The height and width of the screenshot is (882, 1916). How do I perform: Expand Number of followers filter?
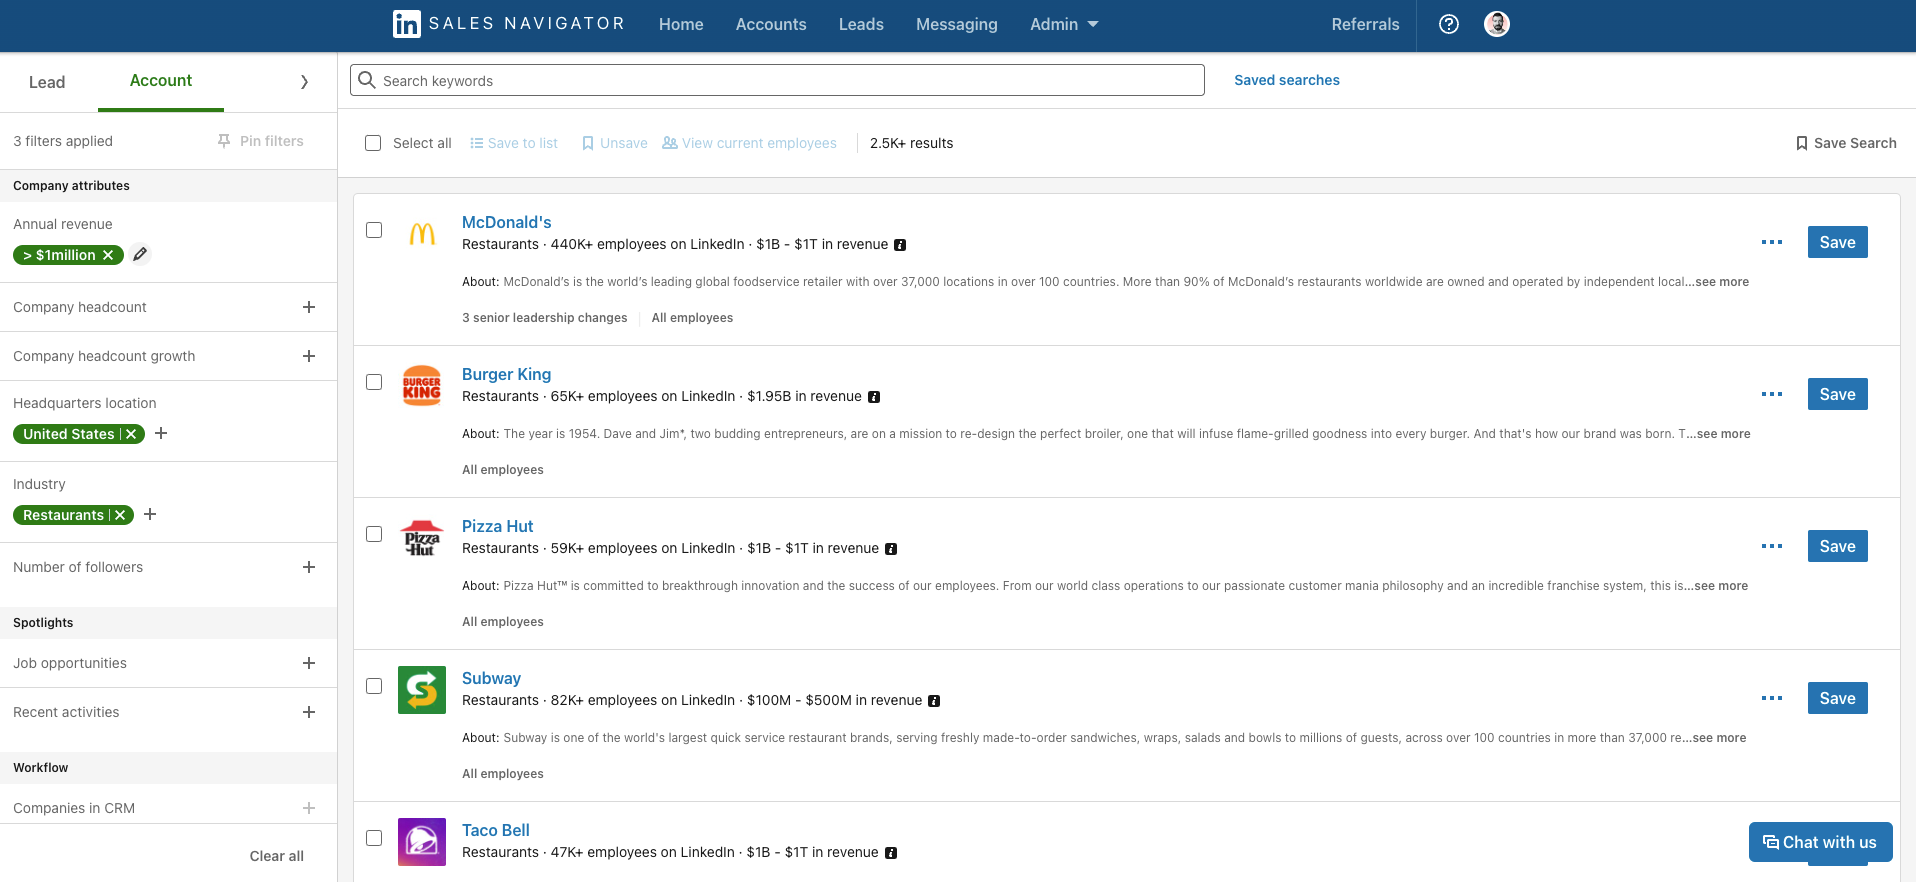[x=309, y=567]
